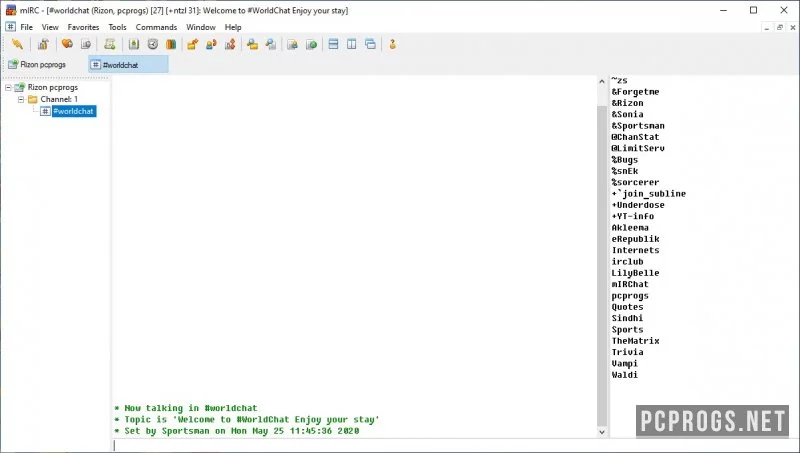Open the Channels list toolbar icon

tap(86, 44)
